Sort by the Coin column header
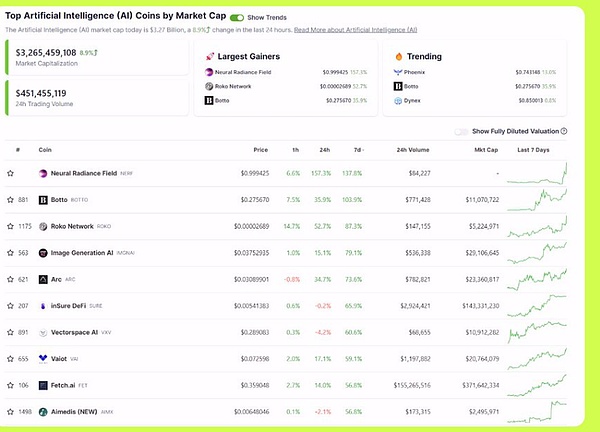This screenshot has width=600, height=432. [x=45, y=150]
